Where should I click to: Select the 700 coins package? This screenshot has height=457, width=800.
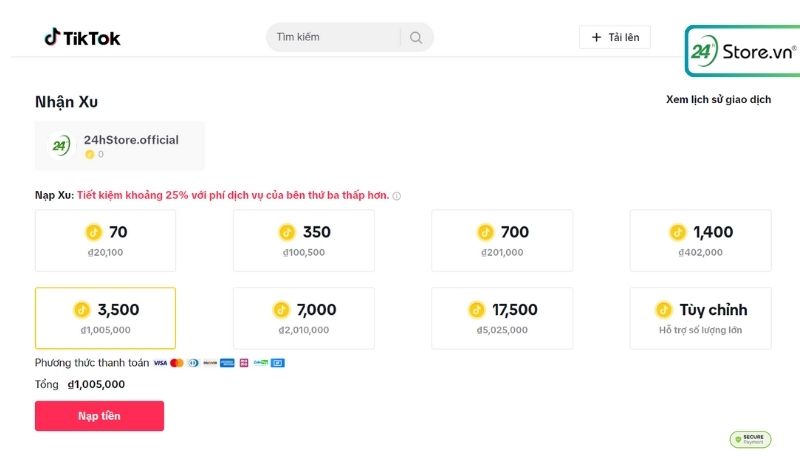[502, 240]
